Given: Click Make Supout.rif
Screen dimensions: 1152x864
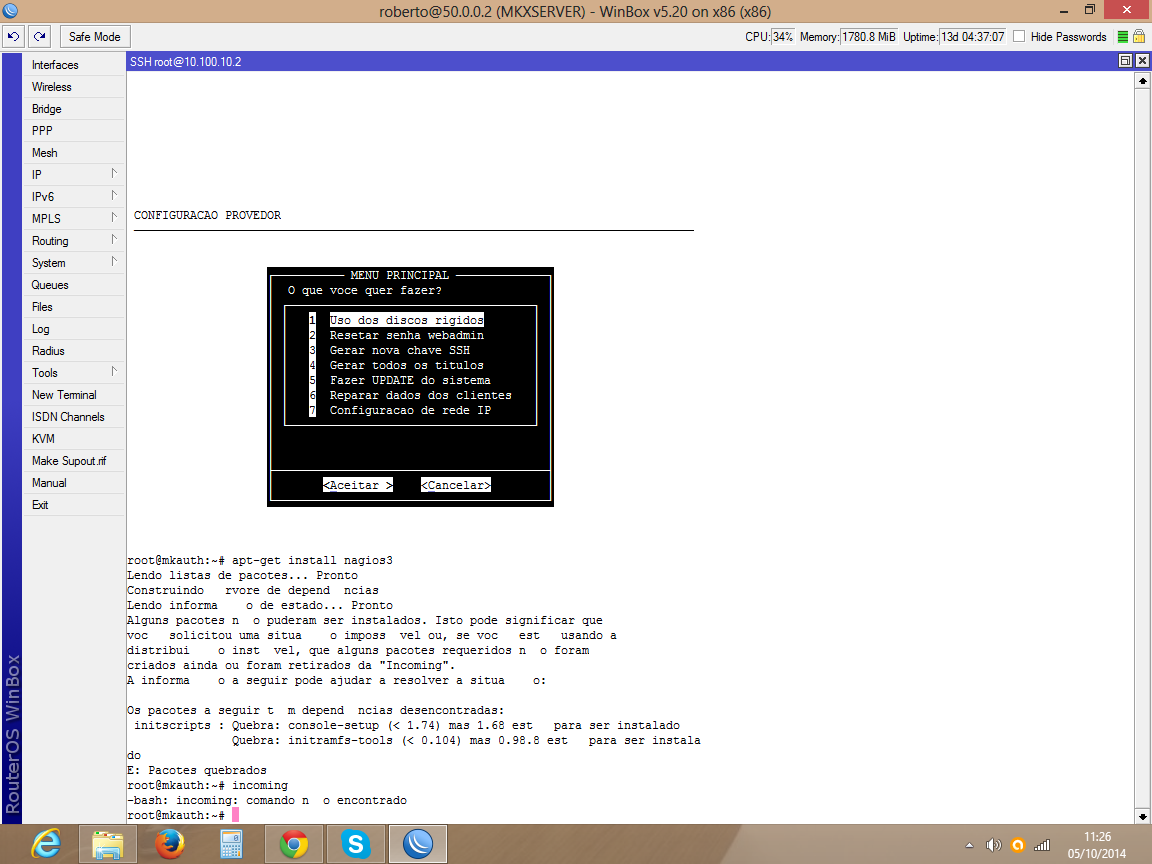Looking at the screenshot, I should [73, 461].
